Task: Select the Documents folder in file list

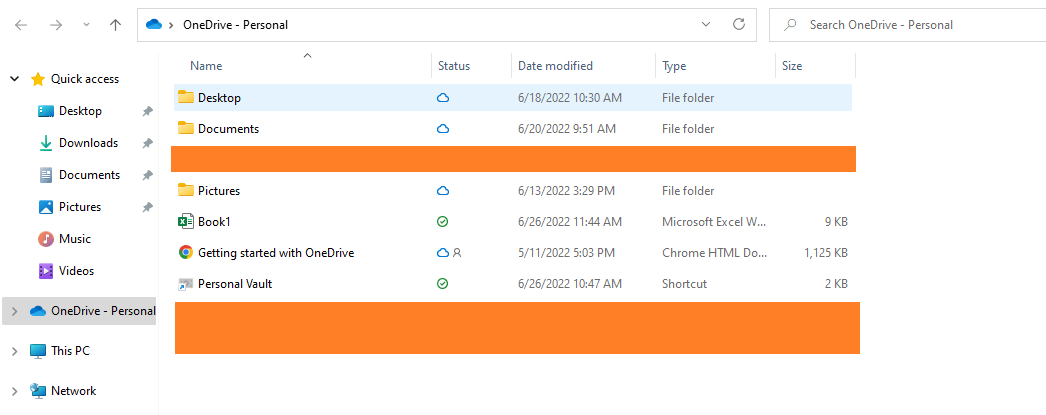Action: [512, 129]
